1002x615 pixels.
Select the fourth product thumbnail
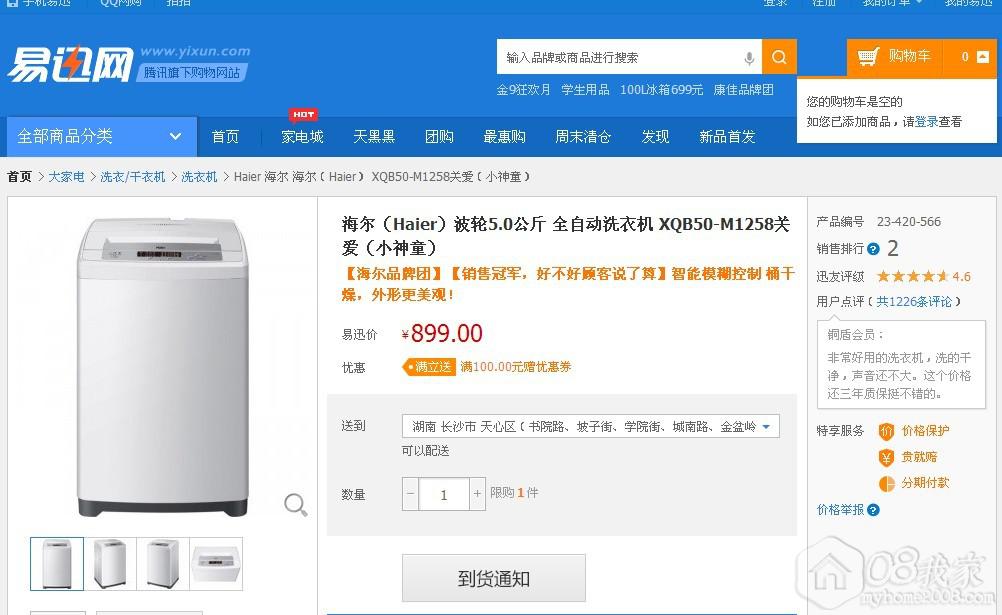[x=216, y=564]
